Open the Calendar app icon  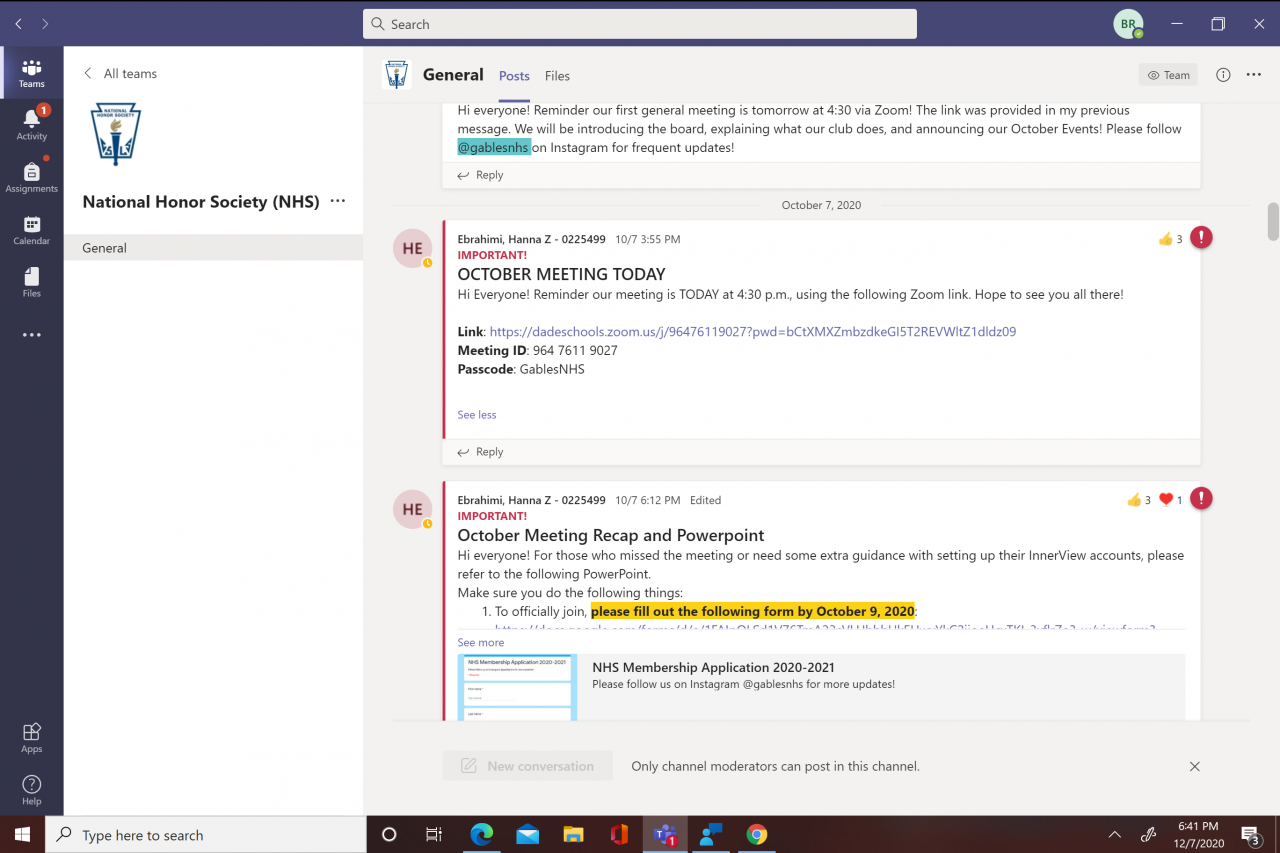[31, 230]
